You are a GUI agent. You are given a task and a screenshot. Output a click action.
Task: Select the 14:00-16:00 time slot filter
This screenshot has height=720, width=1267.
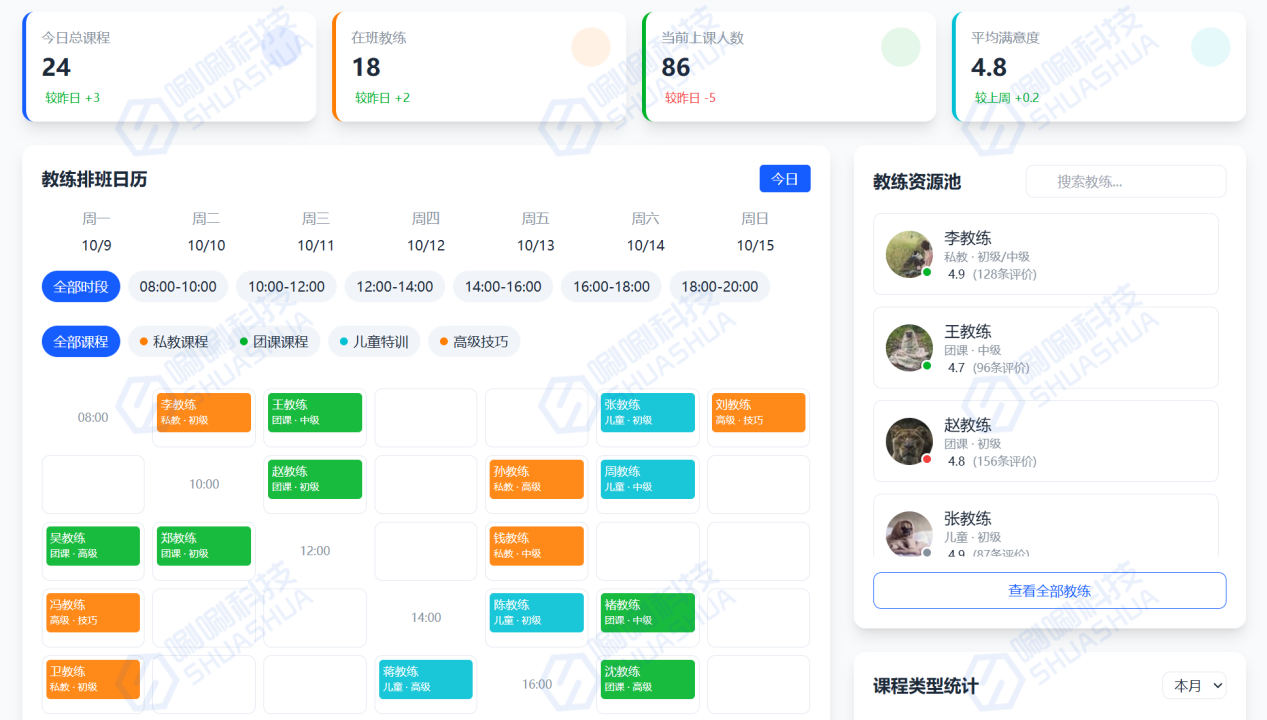click(503, 287)
